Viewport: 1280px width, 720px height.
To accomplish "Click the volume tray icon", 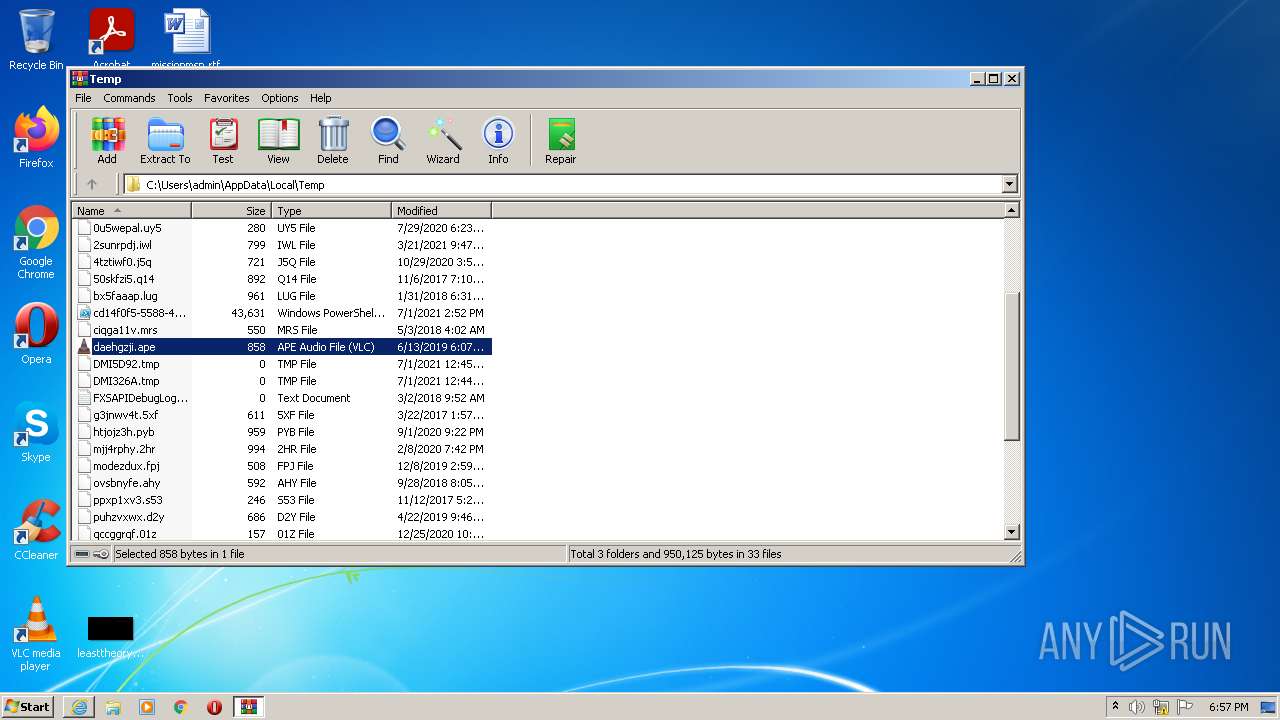I will 1137,707.
